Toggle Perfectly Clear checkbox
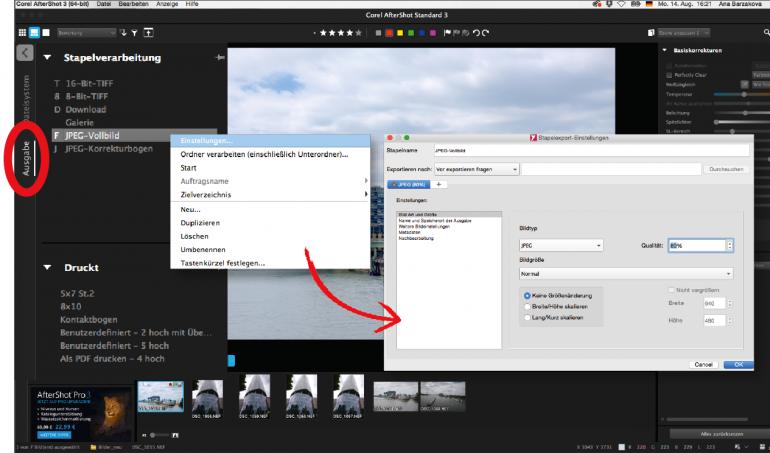The height and width of the screenshot is (453, 770). coord(669,75)
